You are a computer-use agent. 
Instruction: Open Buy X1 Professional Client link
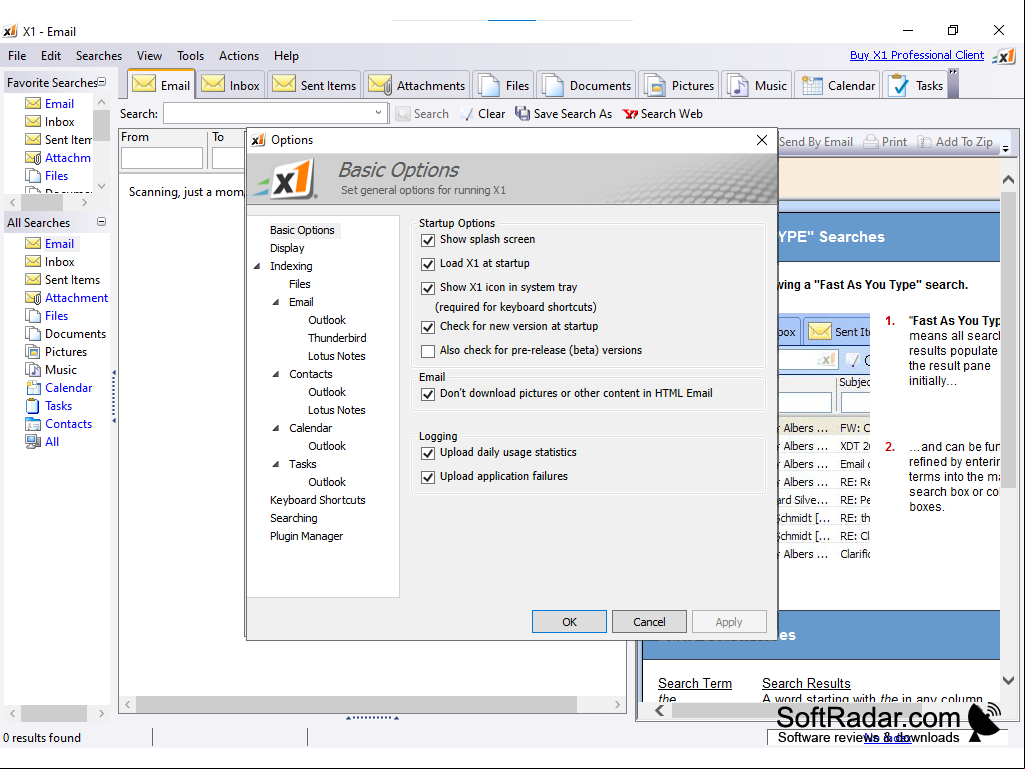916,55
